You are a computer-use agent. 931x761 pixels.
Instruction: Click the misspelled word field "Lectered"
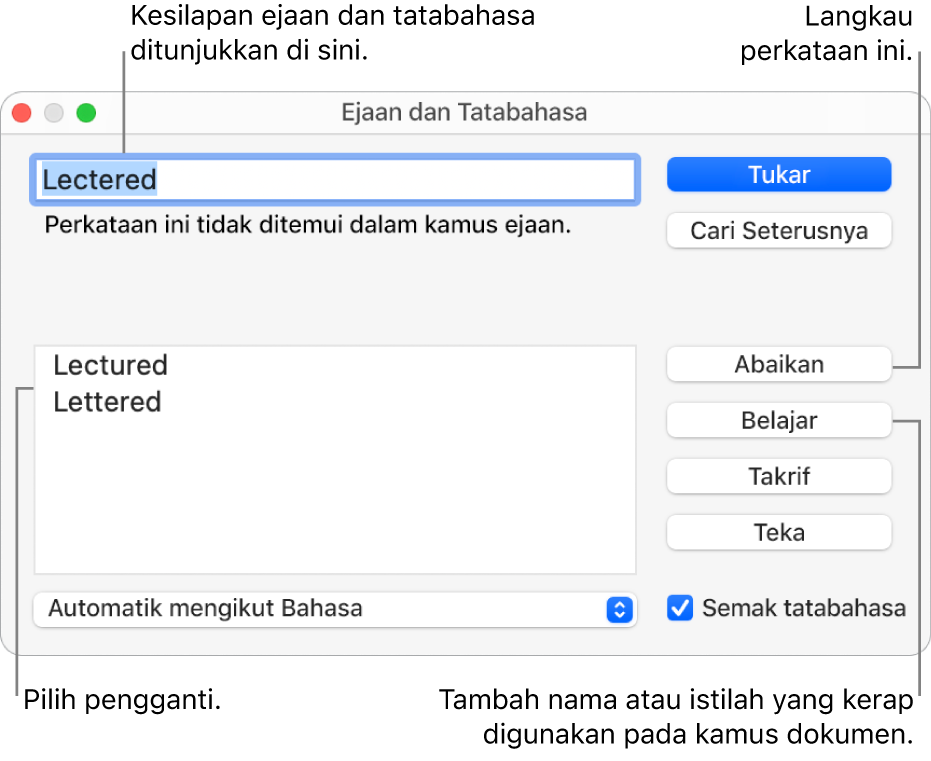pos(335,180)
